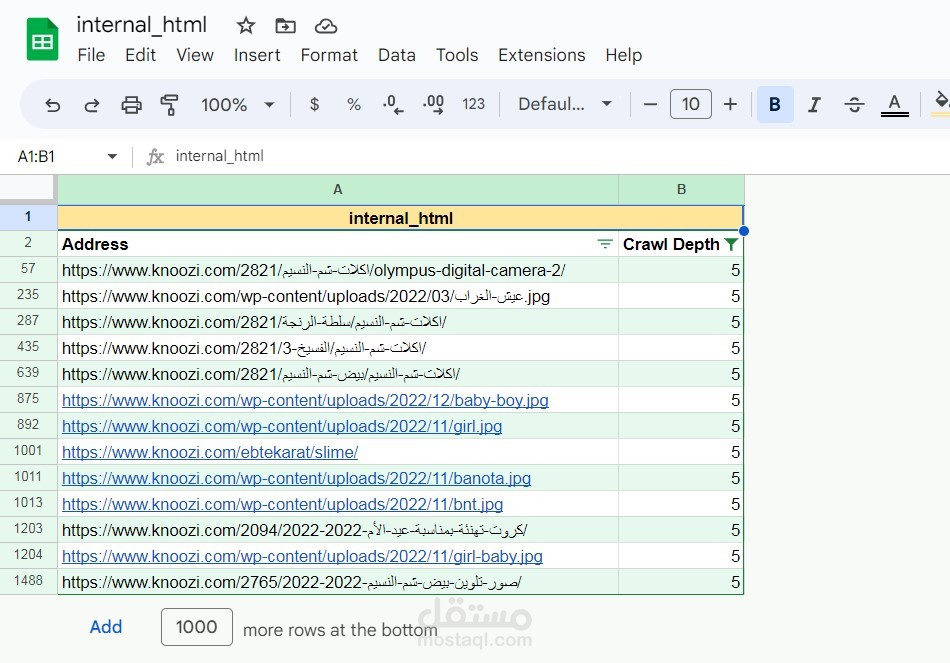Screen dimensions: 950x663
Task: Toggle bold formatting
Action: click(775, 104)
